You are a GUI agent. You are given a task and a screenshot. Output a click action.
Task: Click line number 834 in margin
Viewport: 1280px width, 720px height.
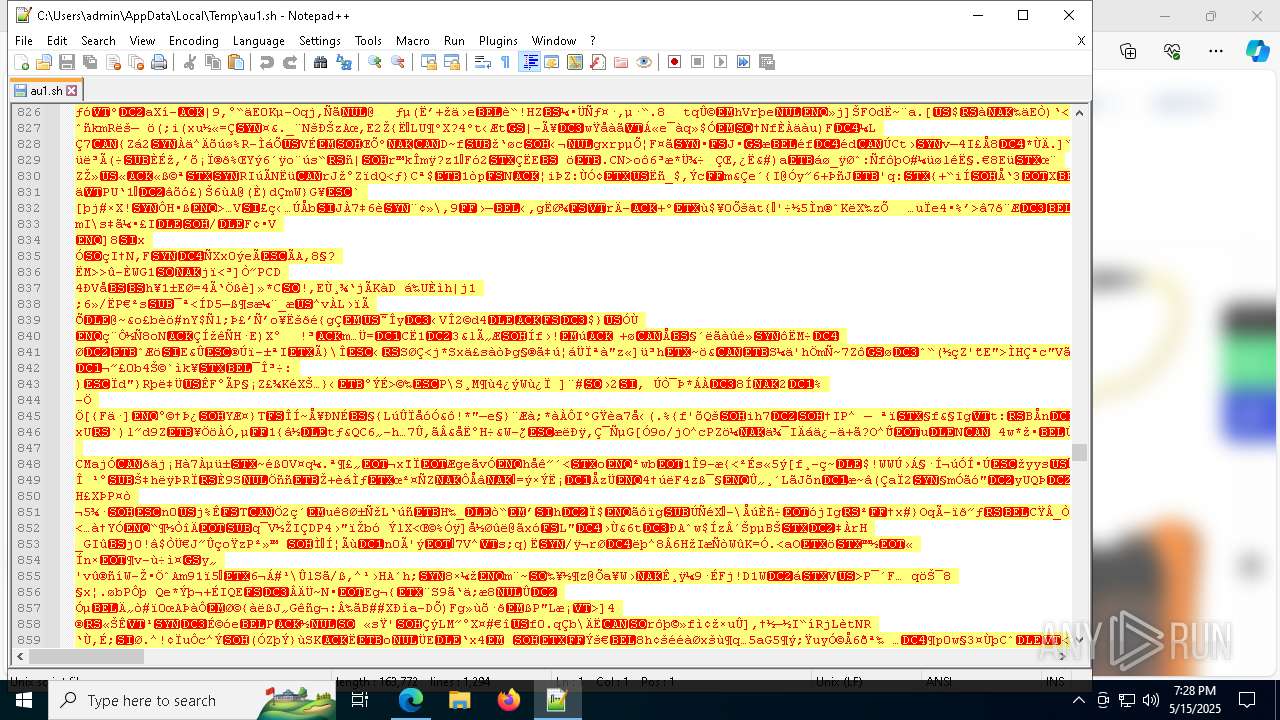coord(29,240)
